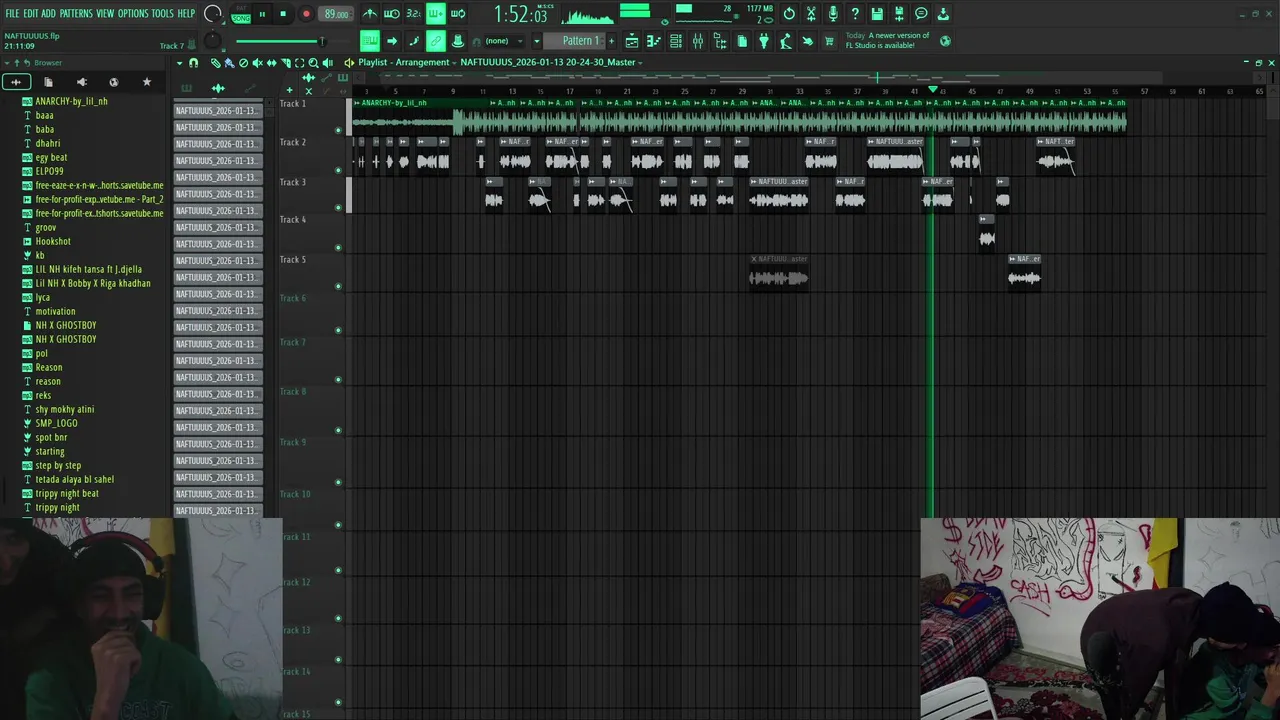
Task: Open the Playlist speaker icon menu
Action: point(349,62)
